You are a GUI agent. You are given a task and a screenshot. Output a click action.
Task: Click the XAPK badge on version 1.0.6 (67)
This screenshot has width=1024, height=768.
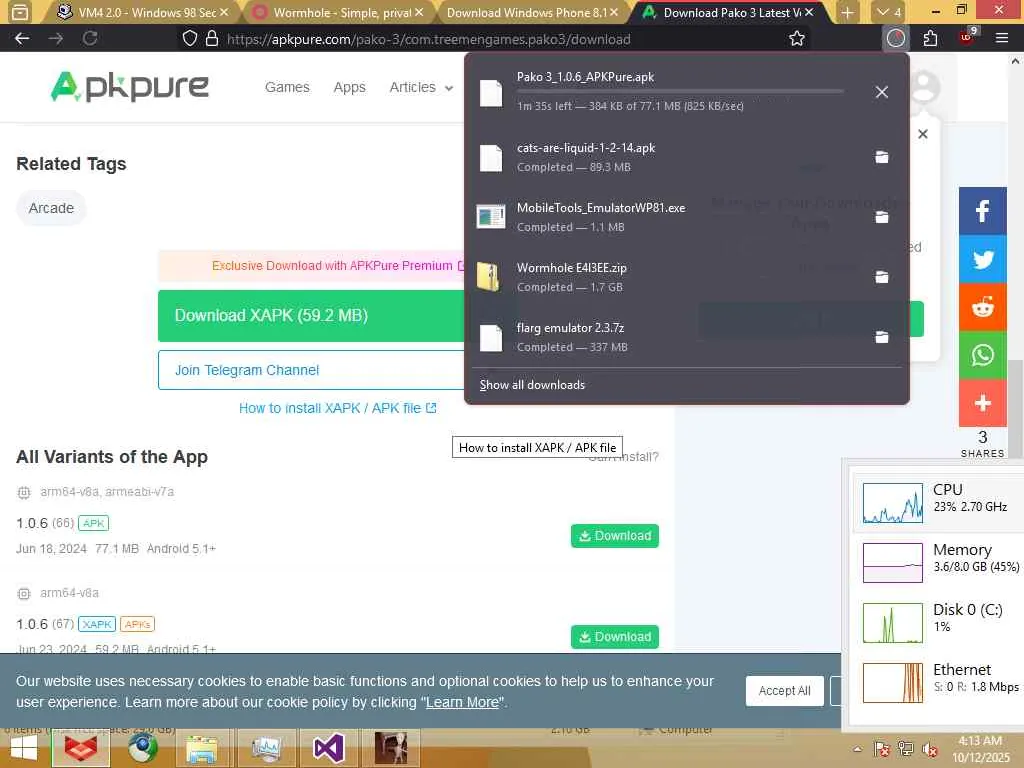97,624
